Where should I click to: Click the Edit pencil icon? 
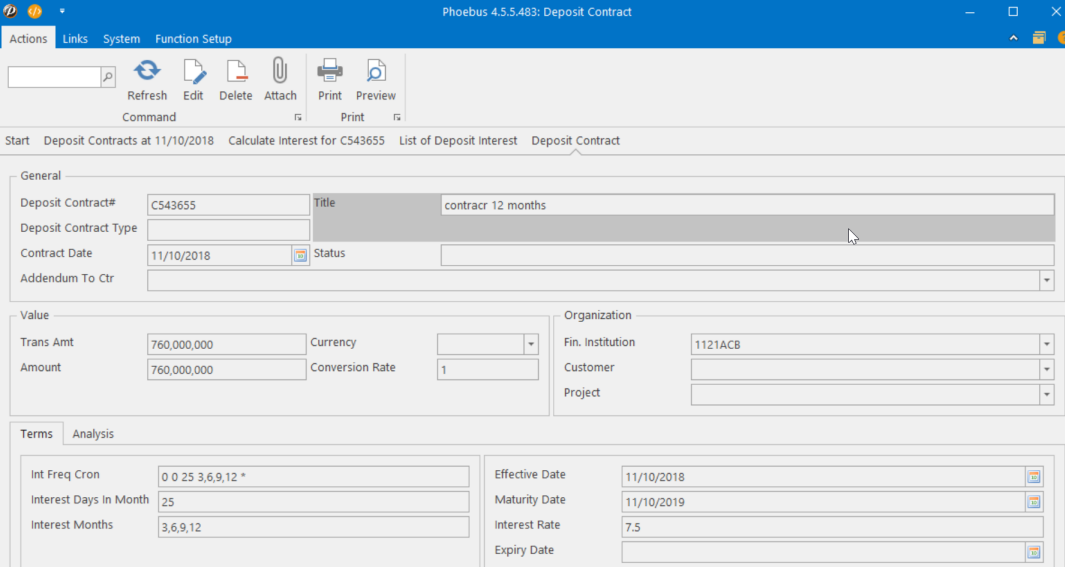pos(193,71)
